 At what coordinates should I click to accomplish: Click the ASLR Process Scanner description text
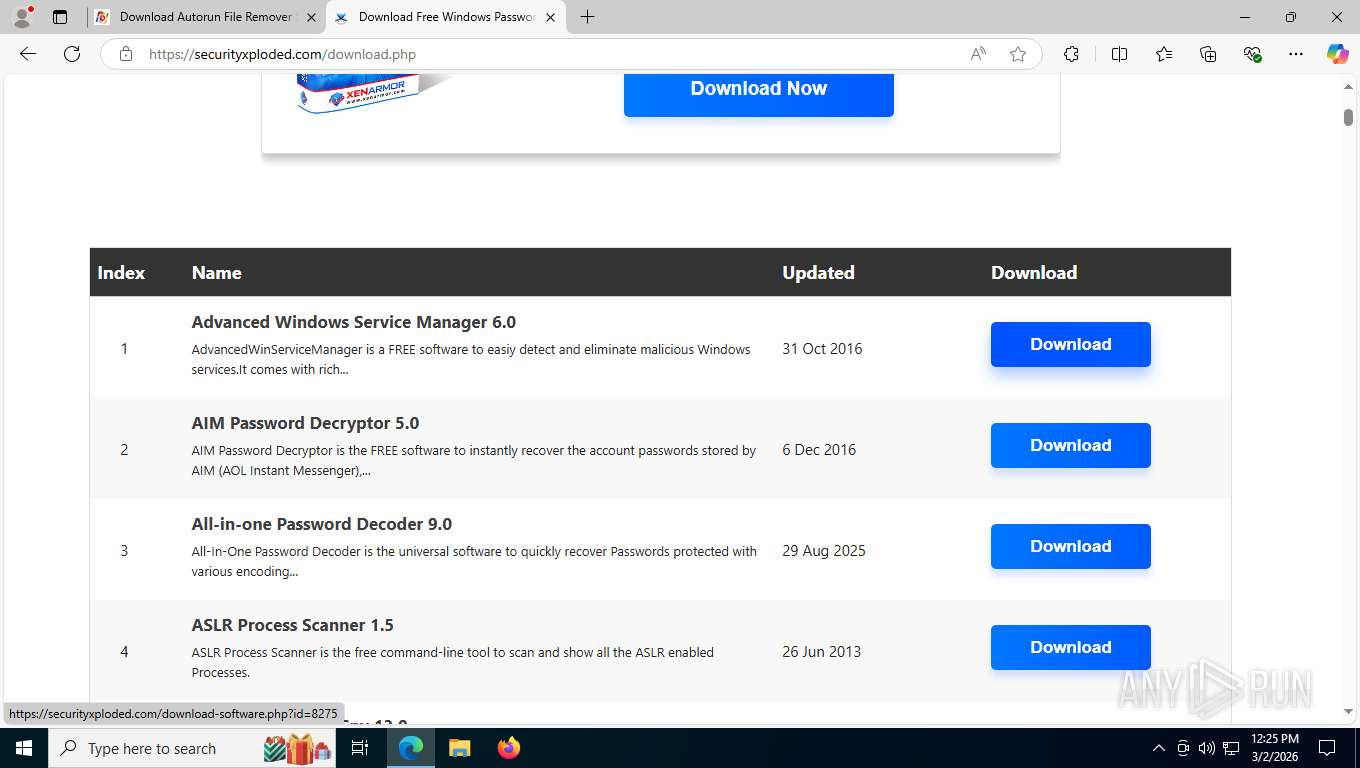453,662
